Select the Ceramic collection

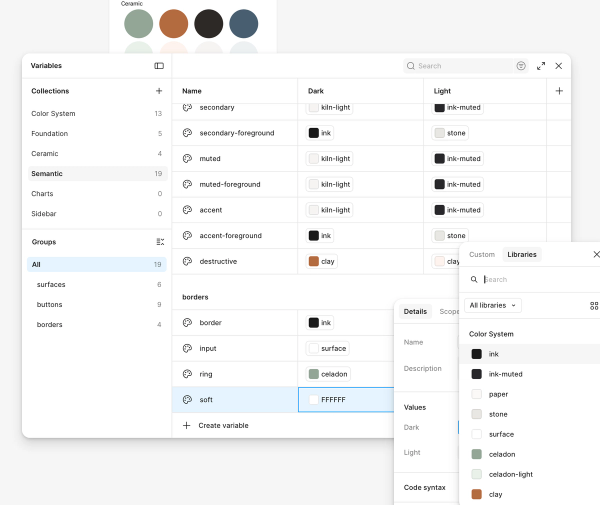point(97,153)
